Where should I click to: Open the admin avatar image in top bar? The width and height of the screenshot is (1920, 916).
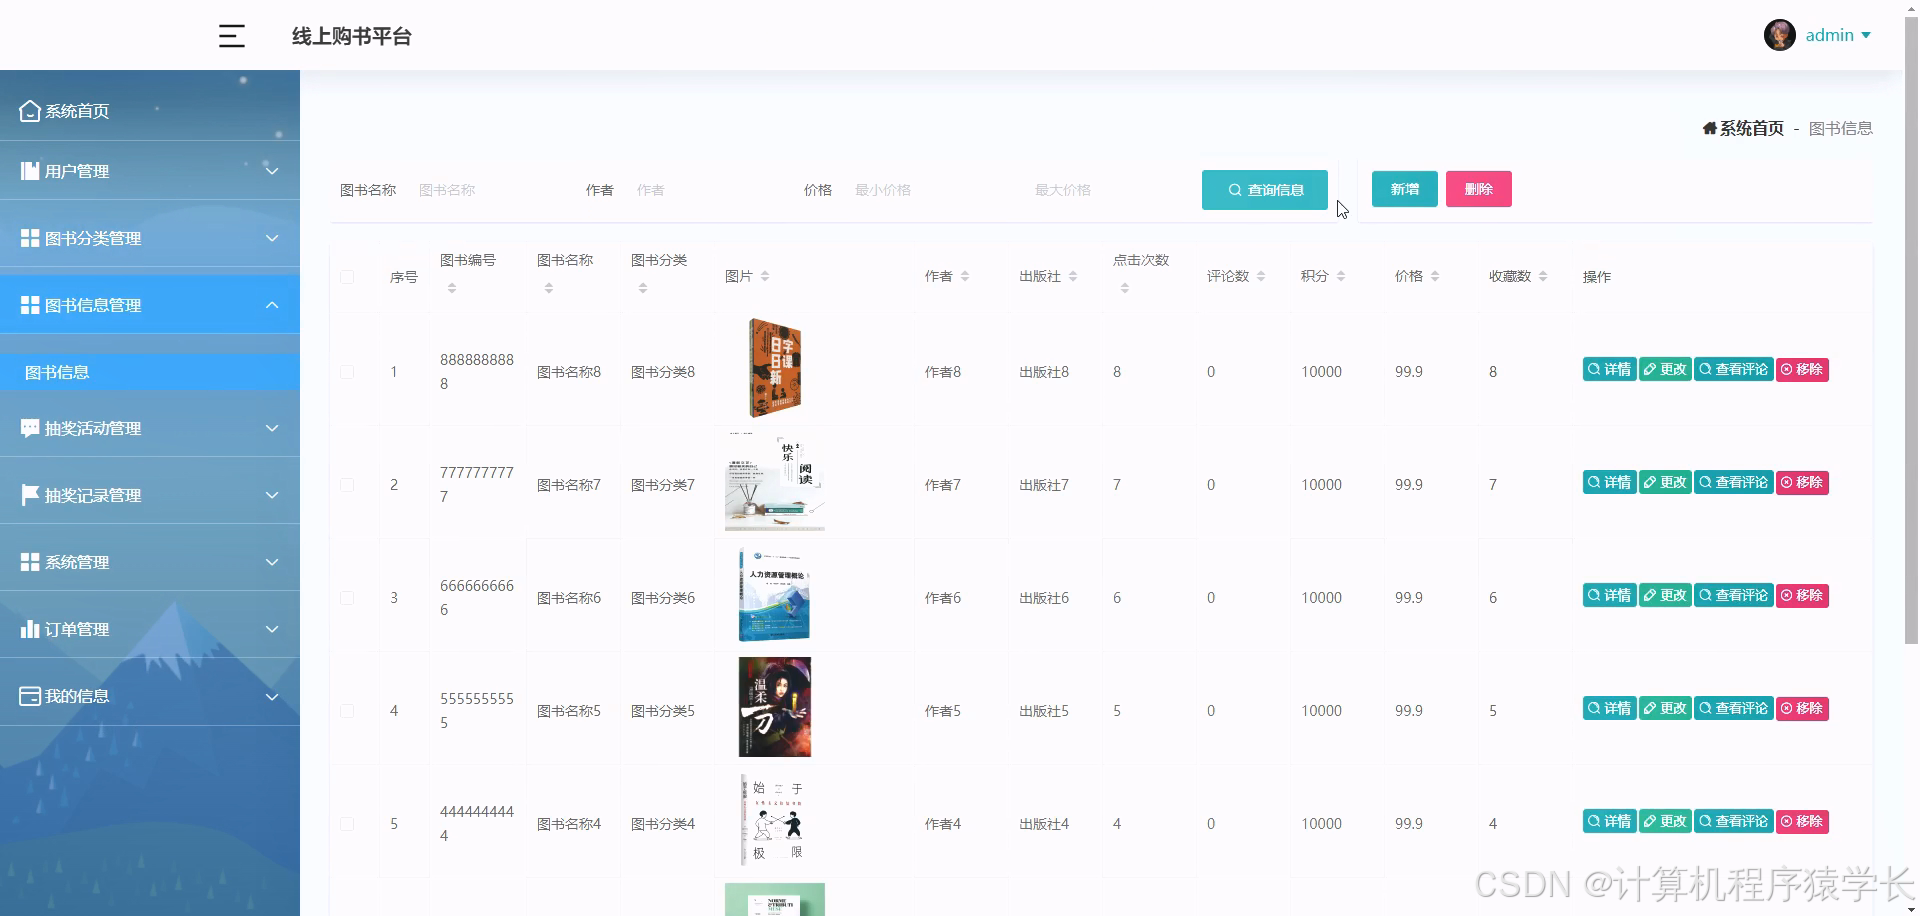tap(1779, 35)
